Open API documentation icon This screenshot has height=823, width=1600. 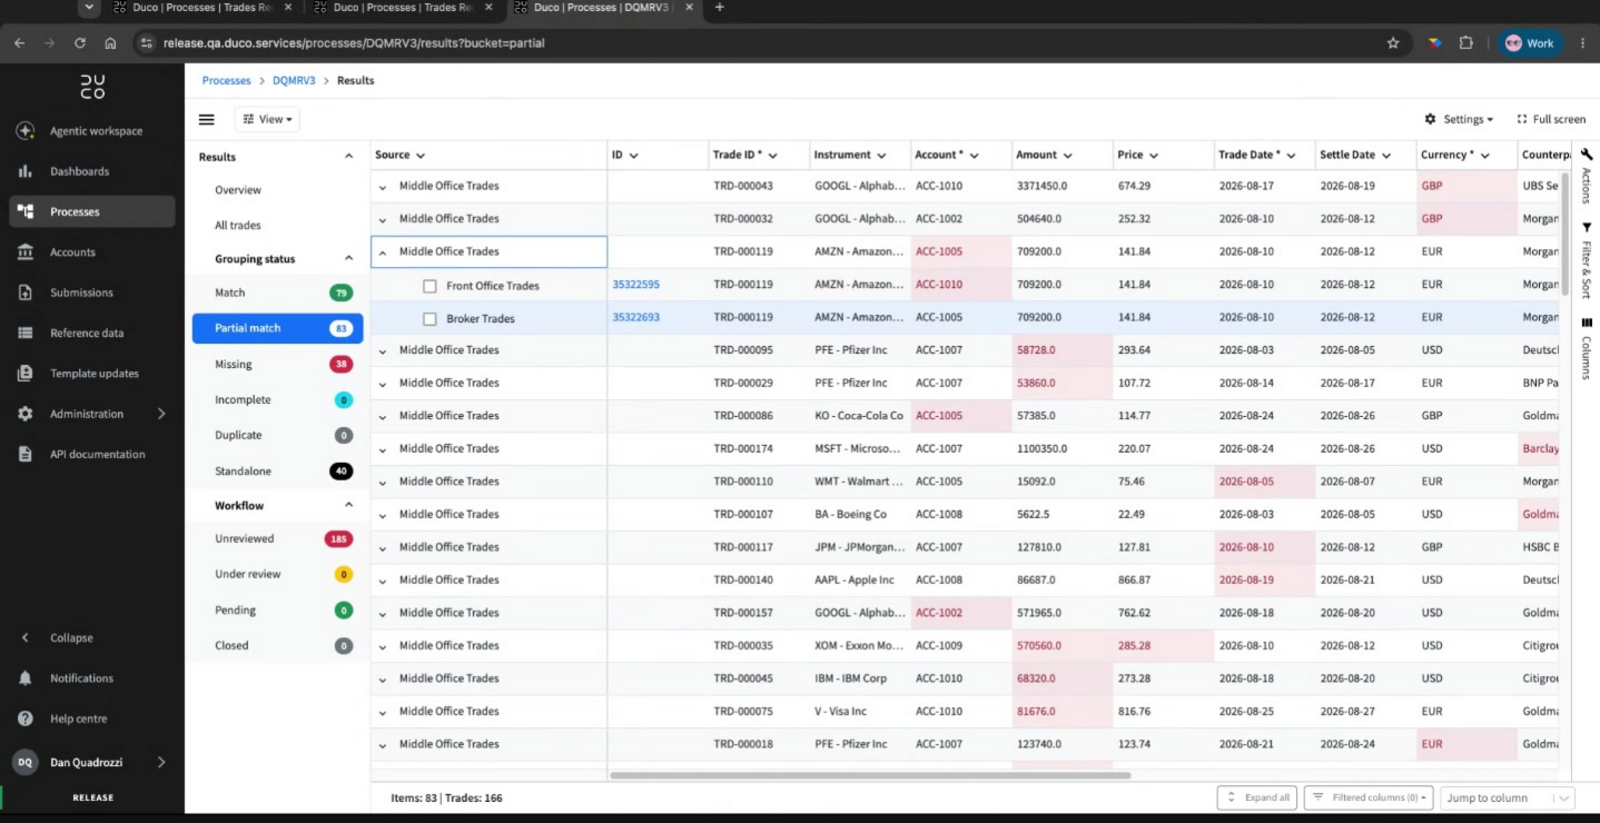click(x=25, y=454)
